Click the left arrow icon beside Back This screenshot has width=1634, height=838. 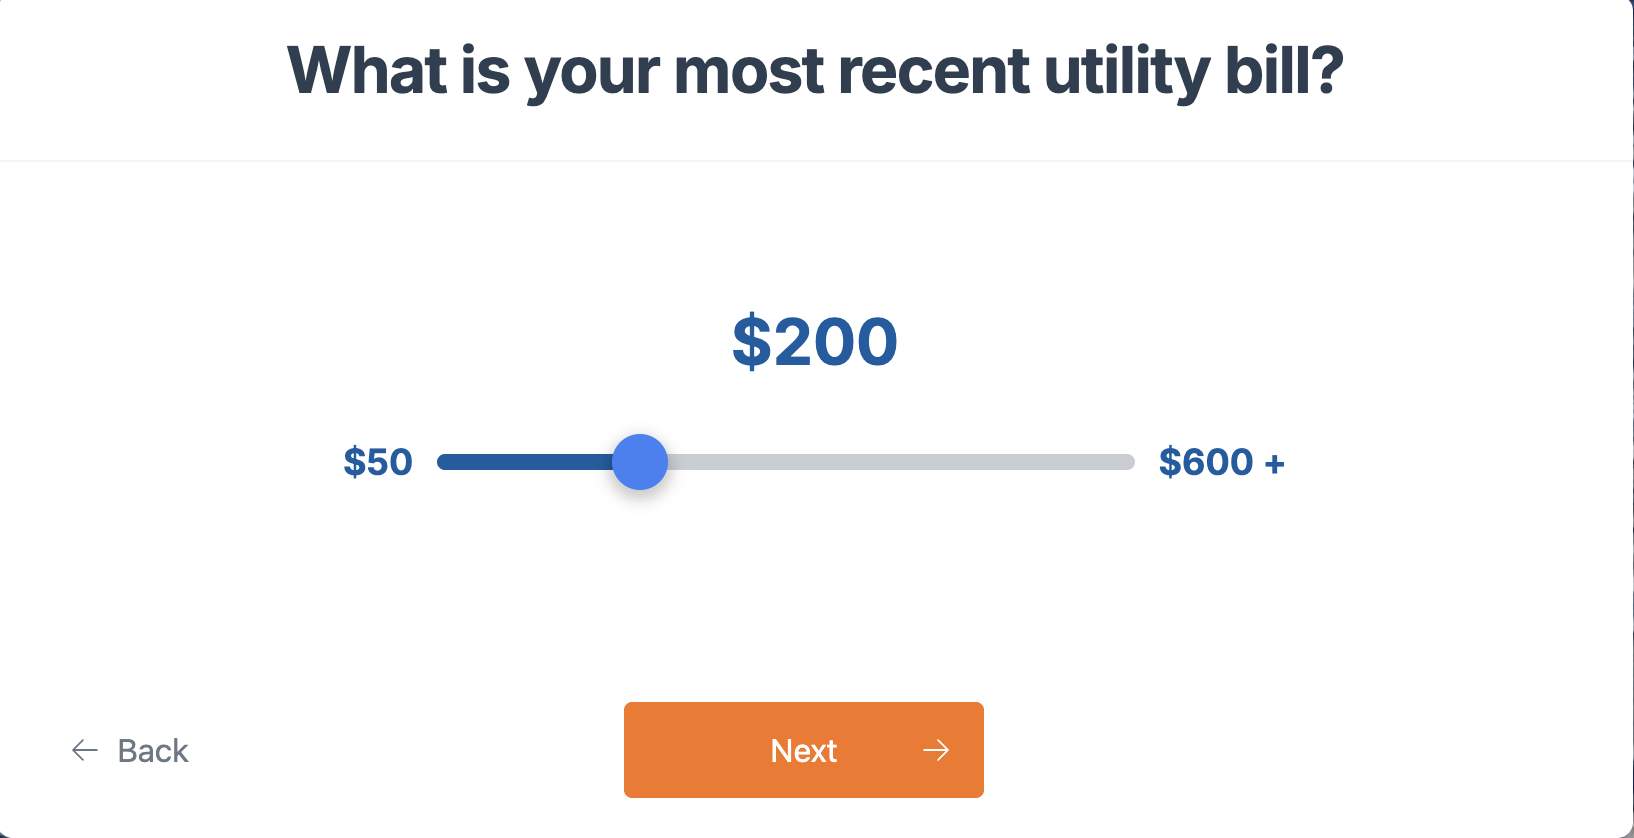point(85,750)
